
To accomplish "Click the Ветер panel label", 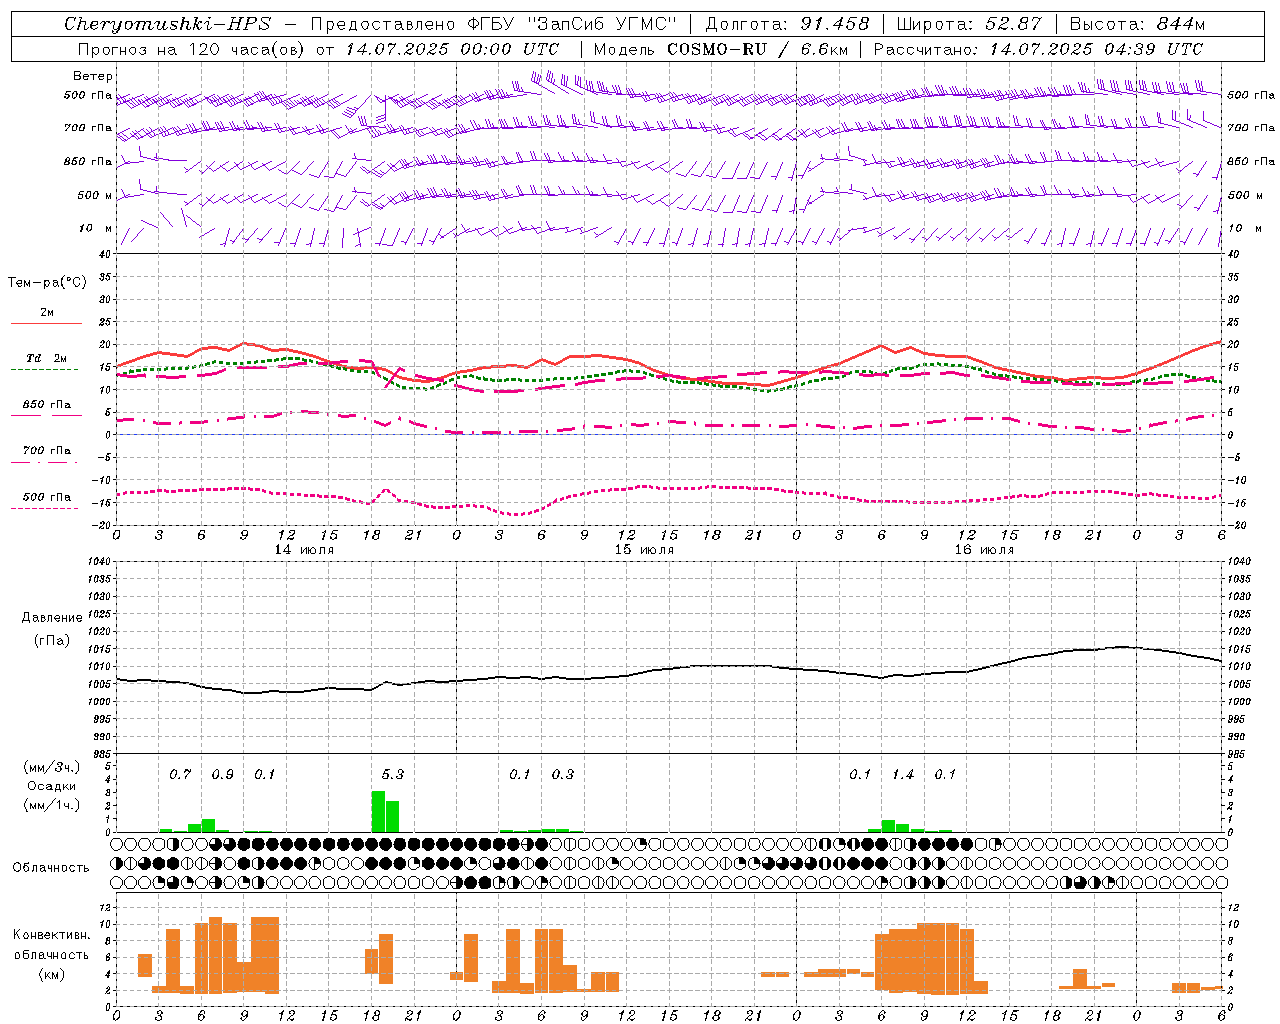I will 93,76.
